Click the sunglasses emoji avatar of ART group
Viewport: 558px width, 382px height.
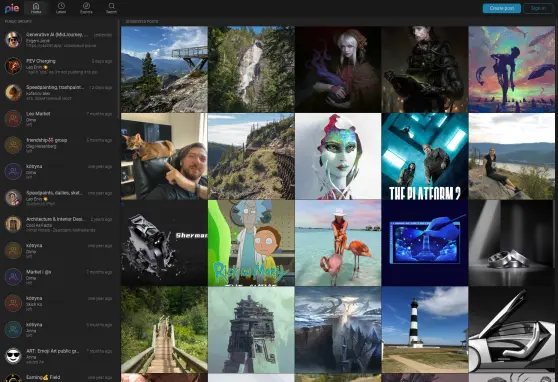tap(13, 356)
